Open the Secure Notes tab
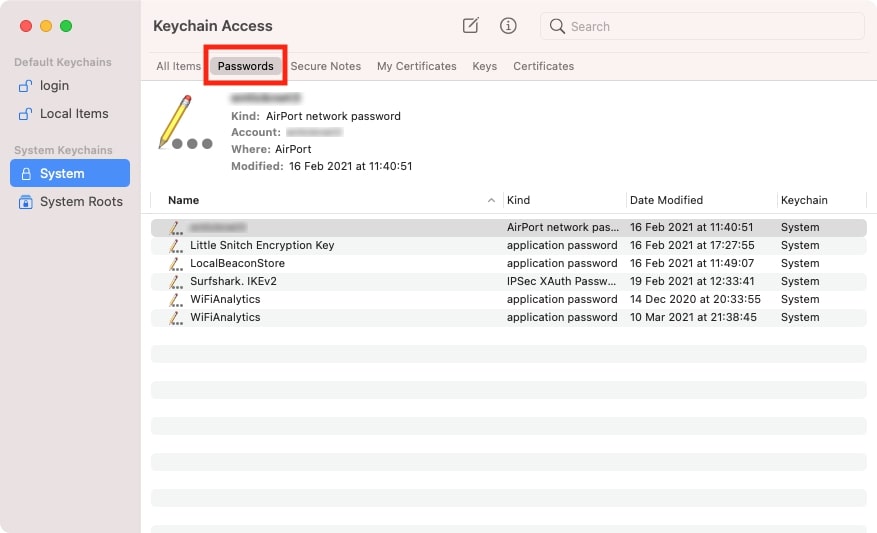 [326, 66]
